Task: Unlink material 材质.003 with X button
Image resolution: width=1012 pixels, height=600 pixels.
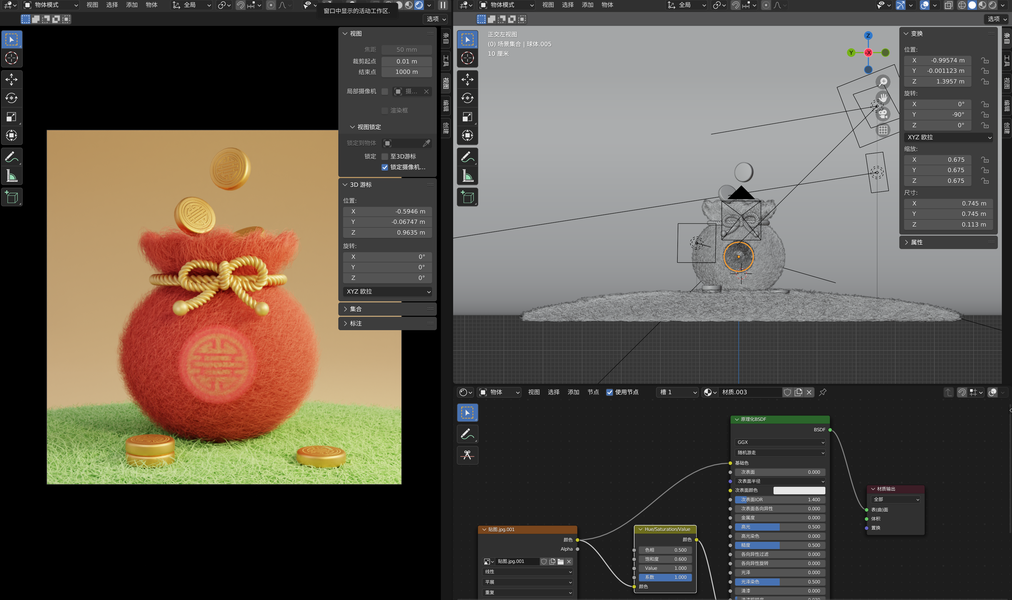Action: (x=809, y=392)
